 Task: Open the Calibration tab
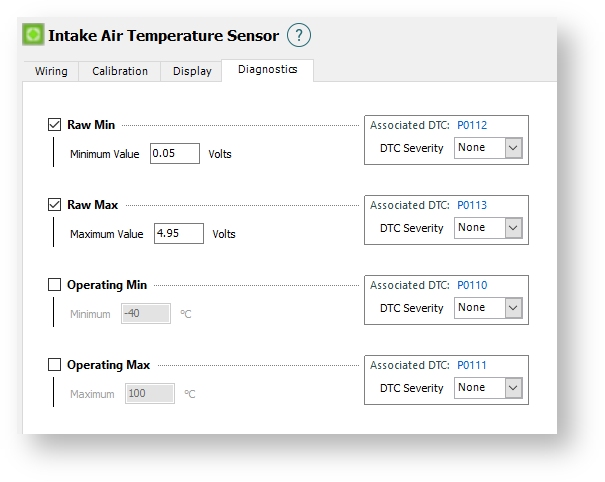120,71
